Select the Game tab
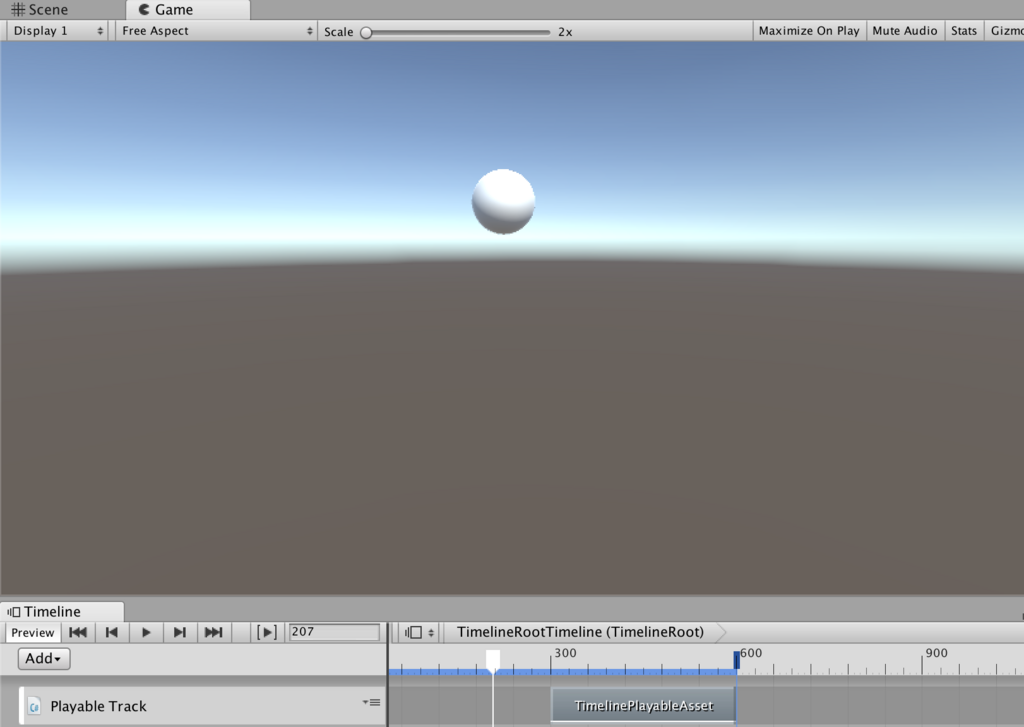The height and width of the screenshot is (727, 1024). pos(187,10)
